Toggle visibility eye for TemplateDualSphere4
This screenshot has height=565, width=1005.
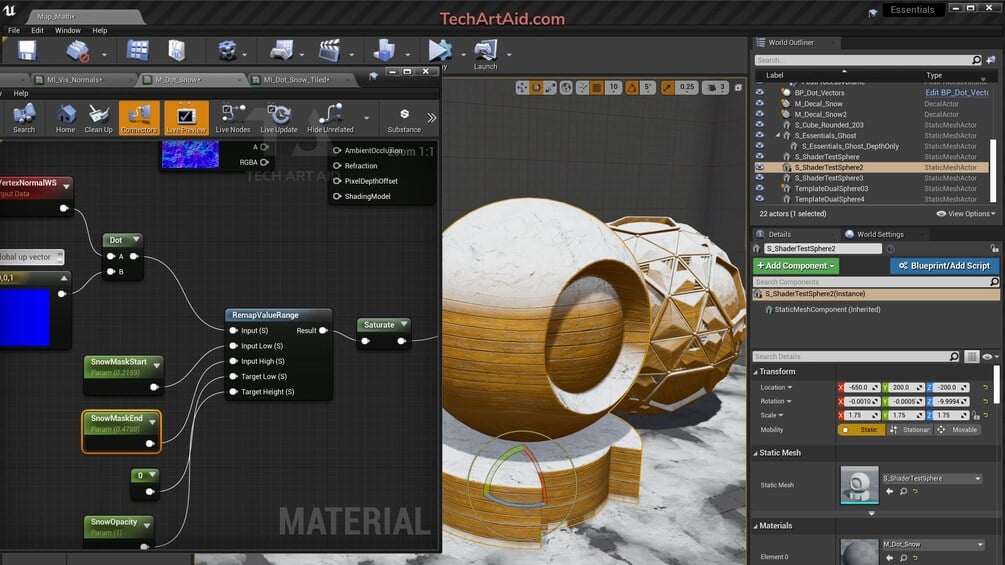760,199
